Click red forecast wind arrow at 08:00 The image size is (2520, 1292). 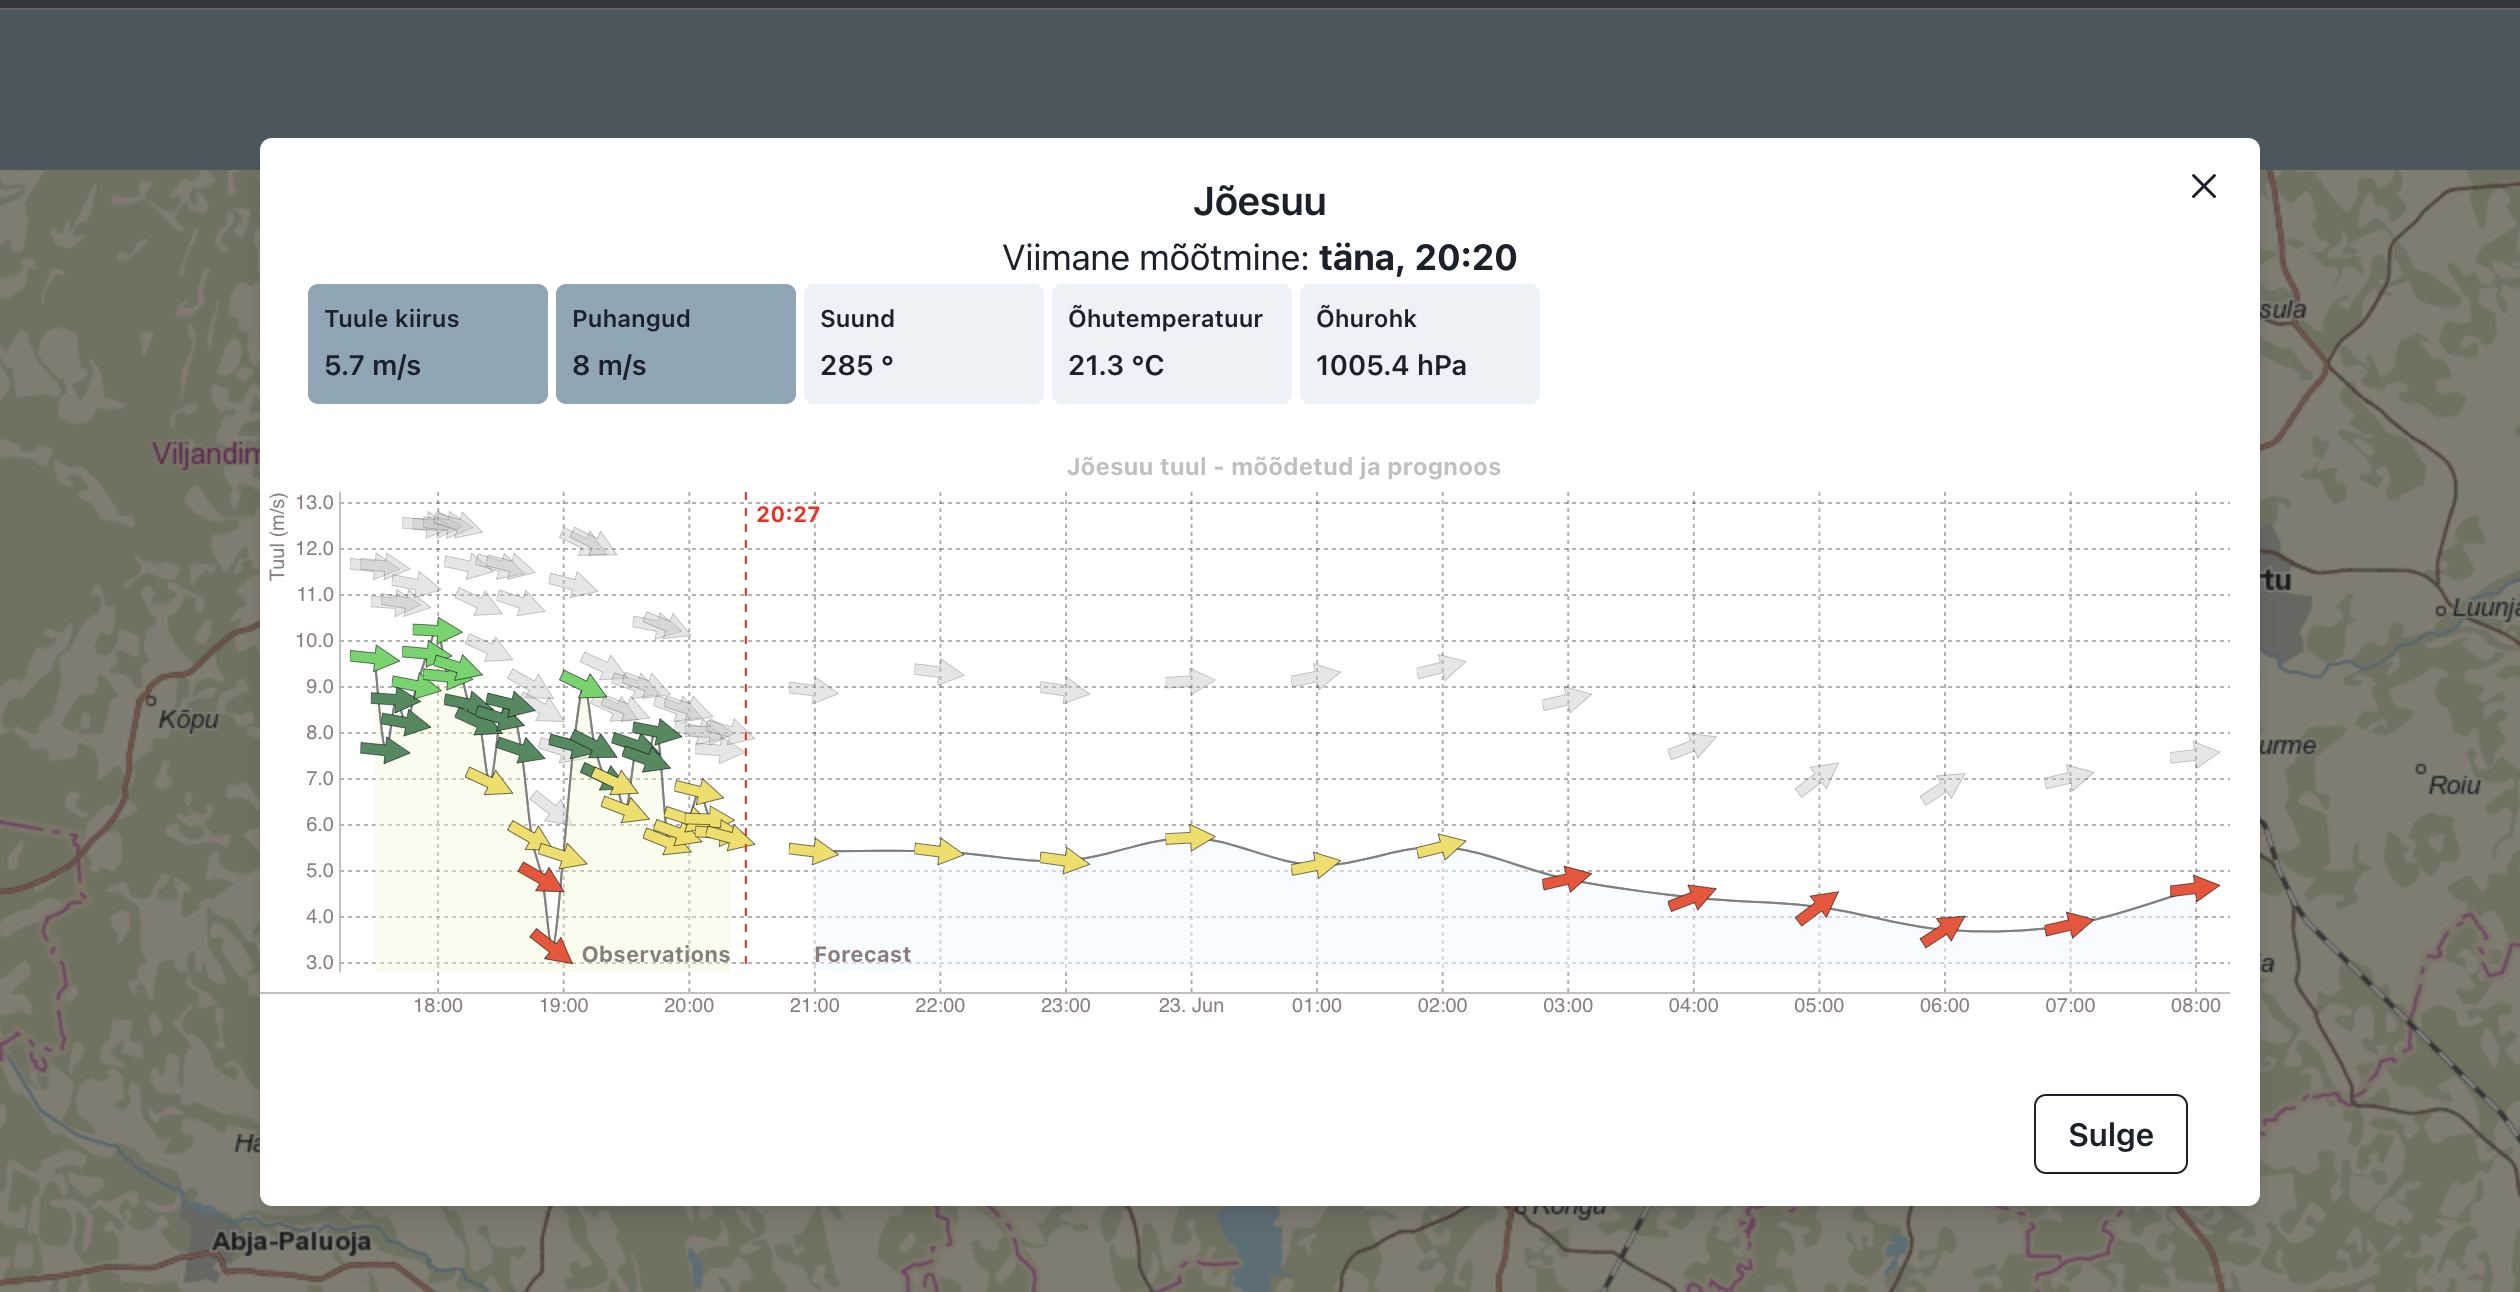[2195, 887]
